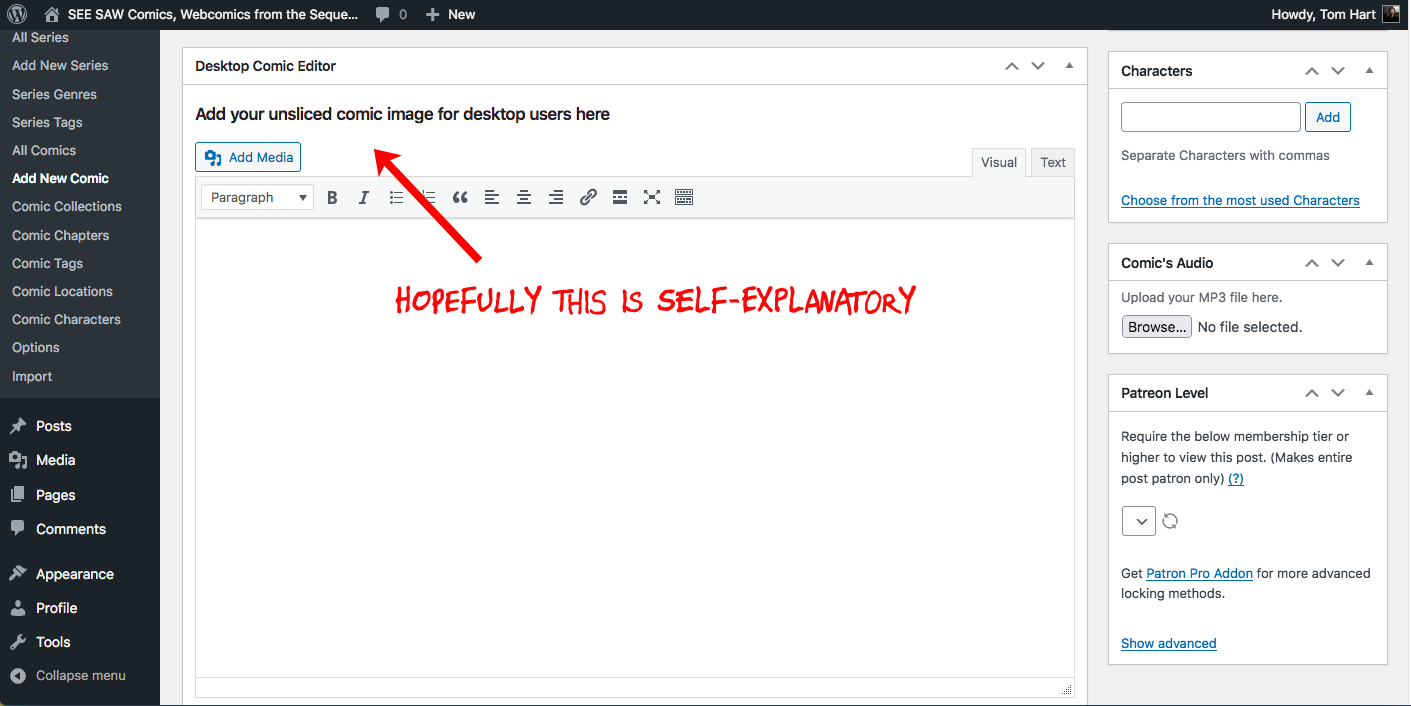
Task: Move Patreon Level box down
Action: point(1338,393)
